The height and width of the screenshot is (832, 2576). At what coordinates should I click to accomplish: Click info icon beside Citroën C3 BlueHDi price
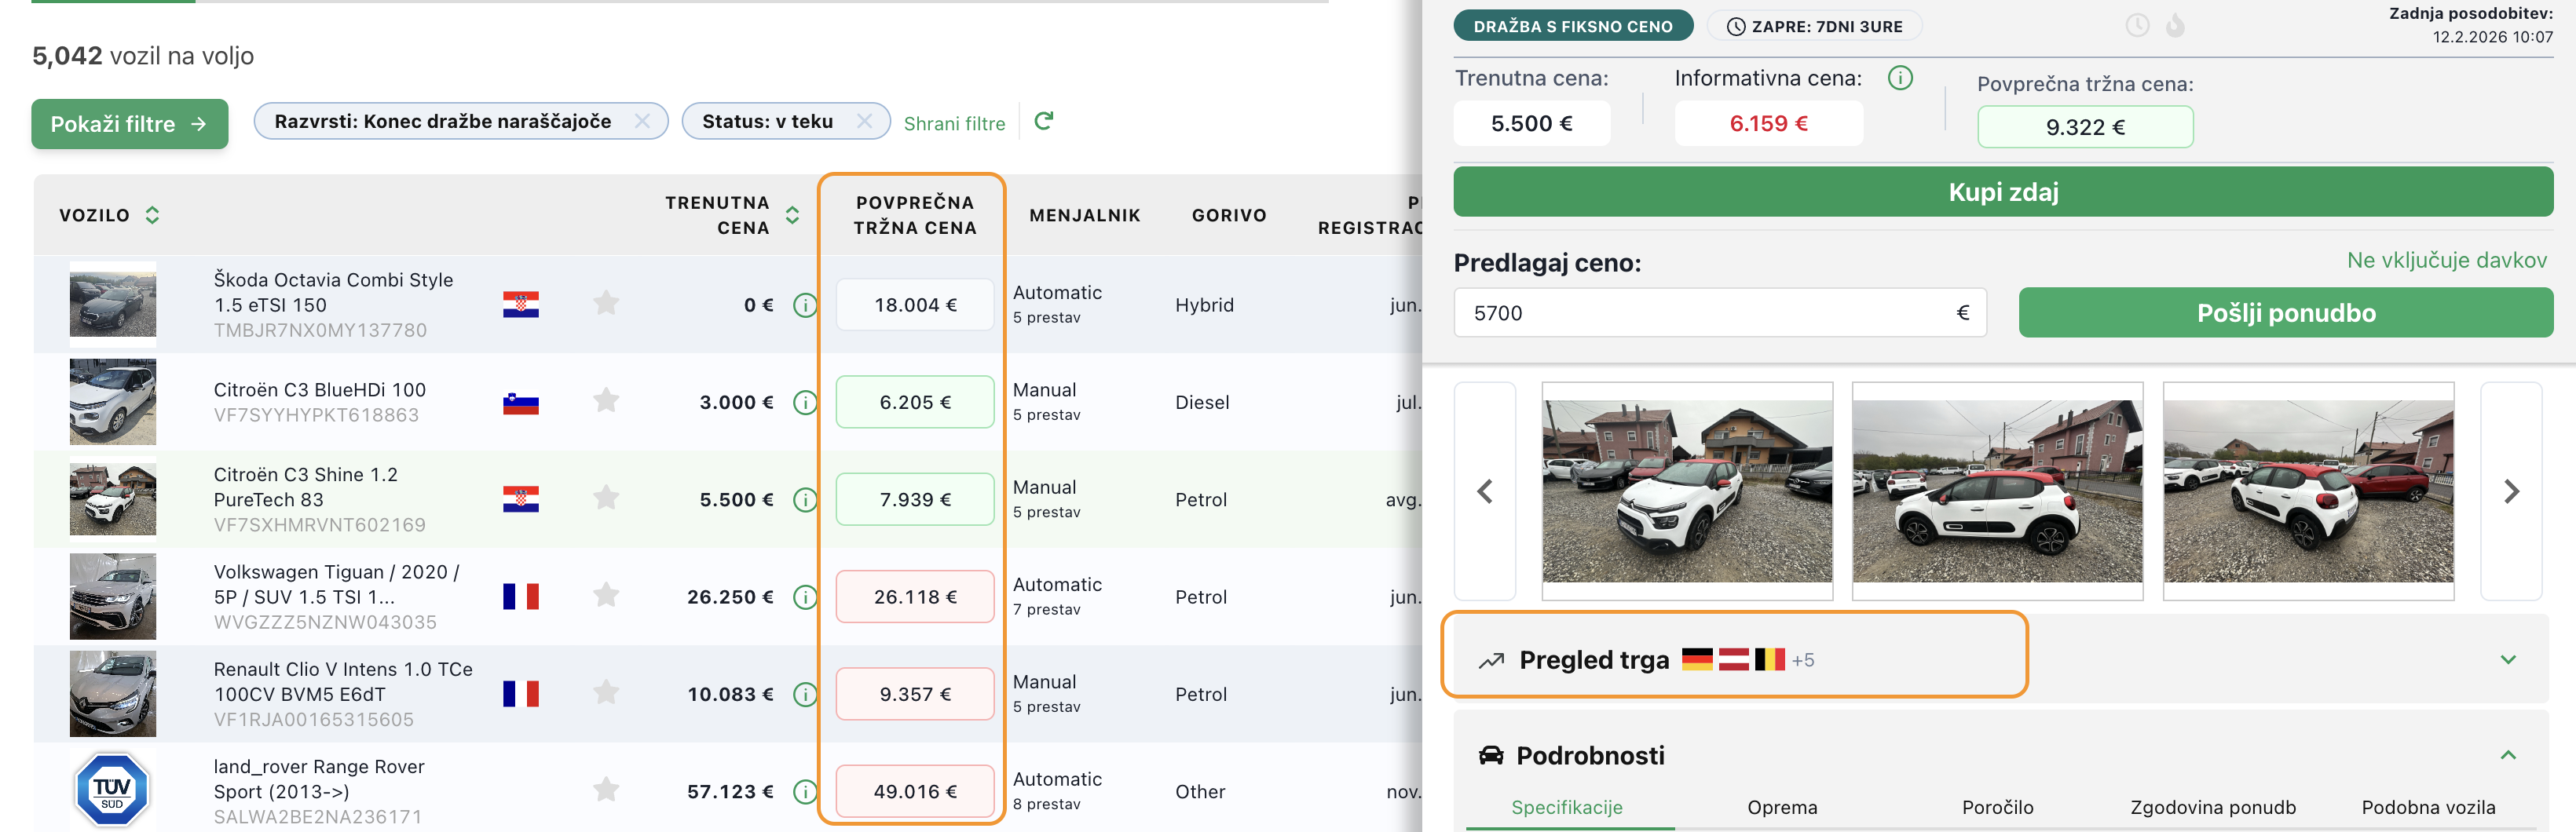804,402
